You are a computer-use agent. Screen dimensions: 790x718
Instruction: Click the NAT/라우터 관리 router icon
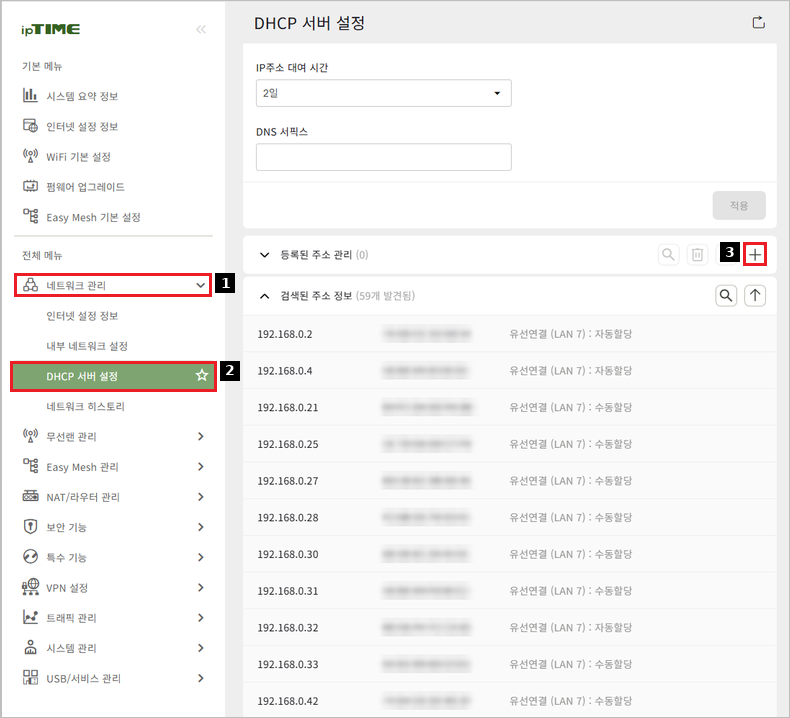point(30,496)
